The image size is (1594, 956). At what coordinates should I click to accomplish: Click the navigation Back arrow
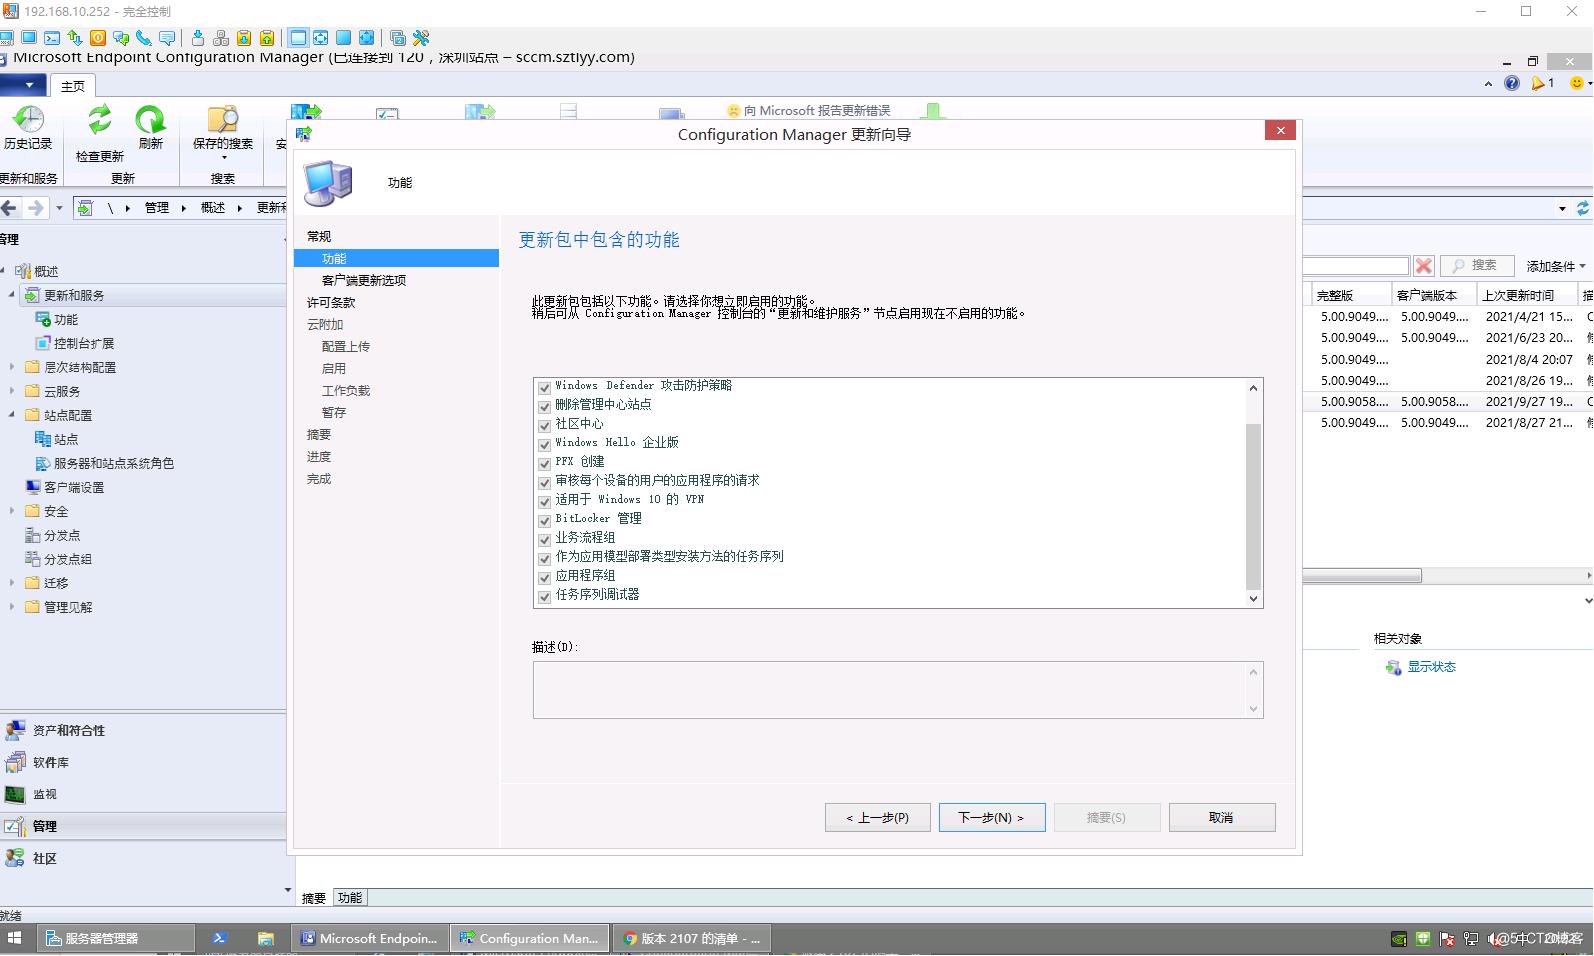[x=9, y=208]
